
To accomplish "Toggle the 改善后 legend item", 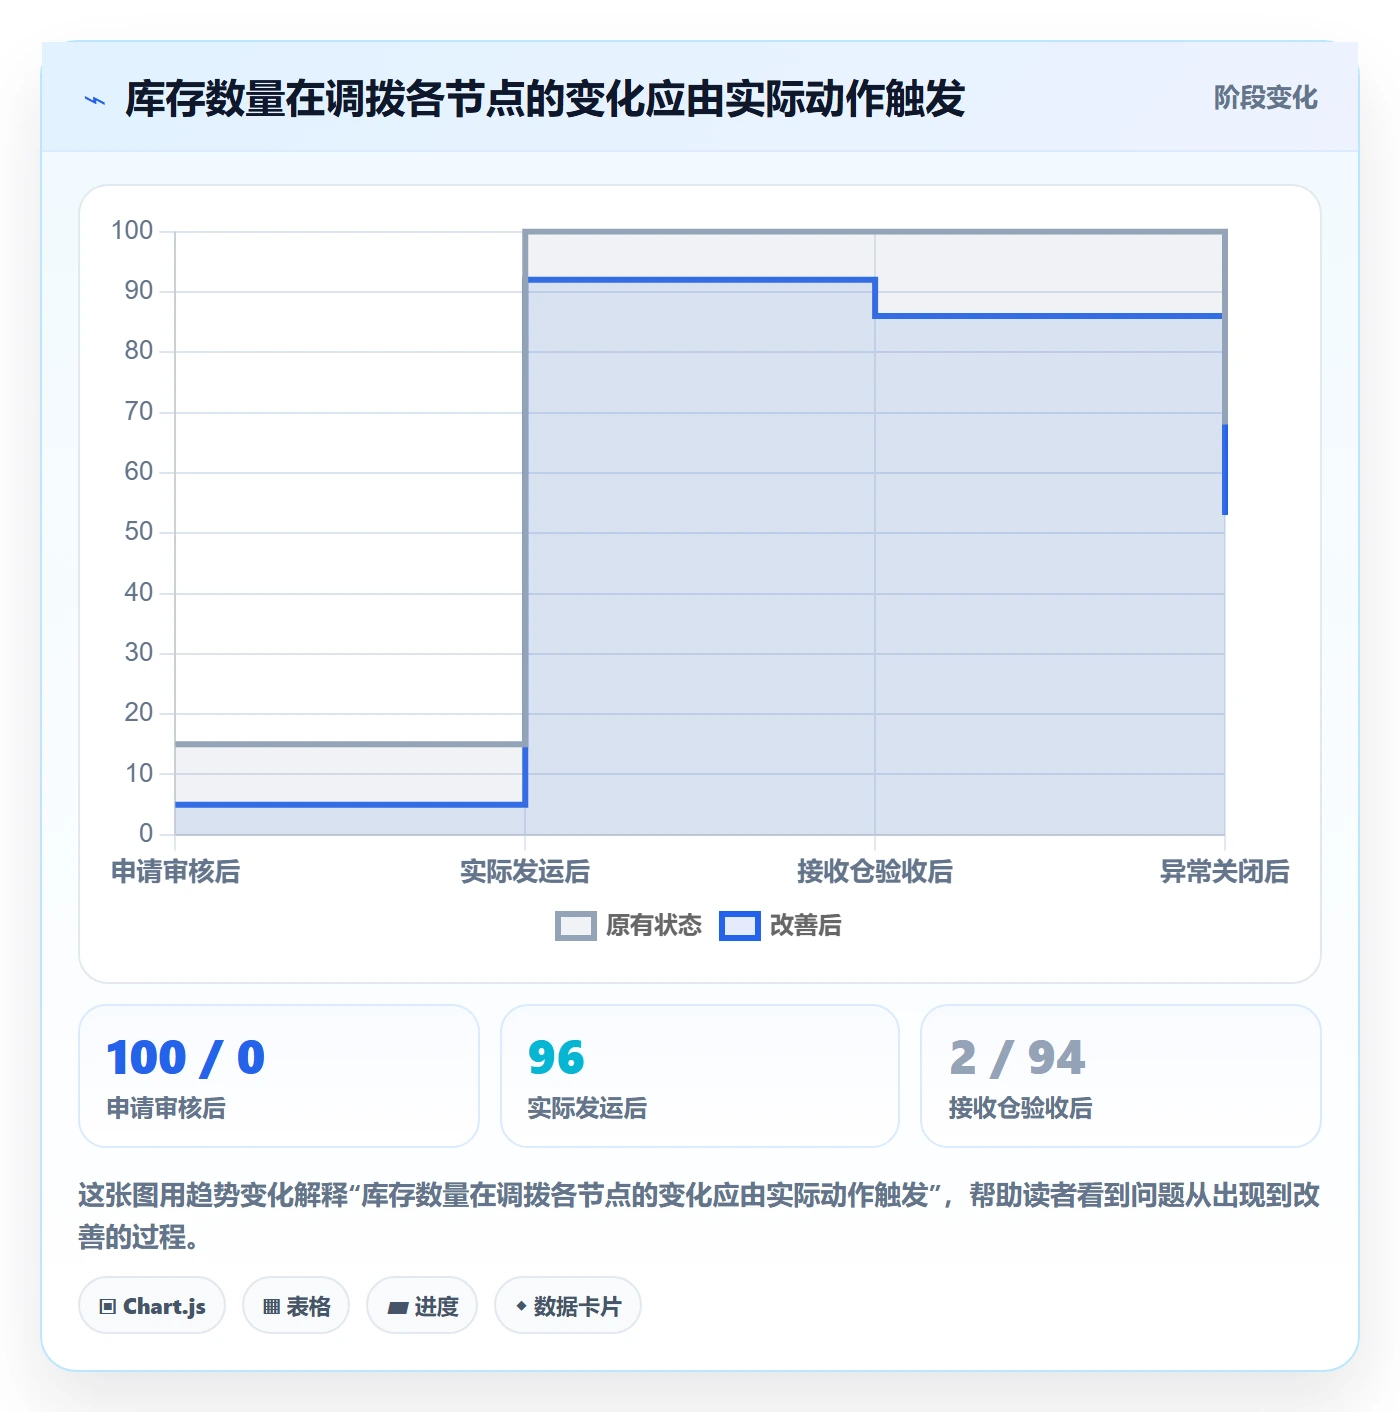I will 780,926.
